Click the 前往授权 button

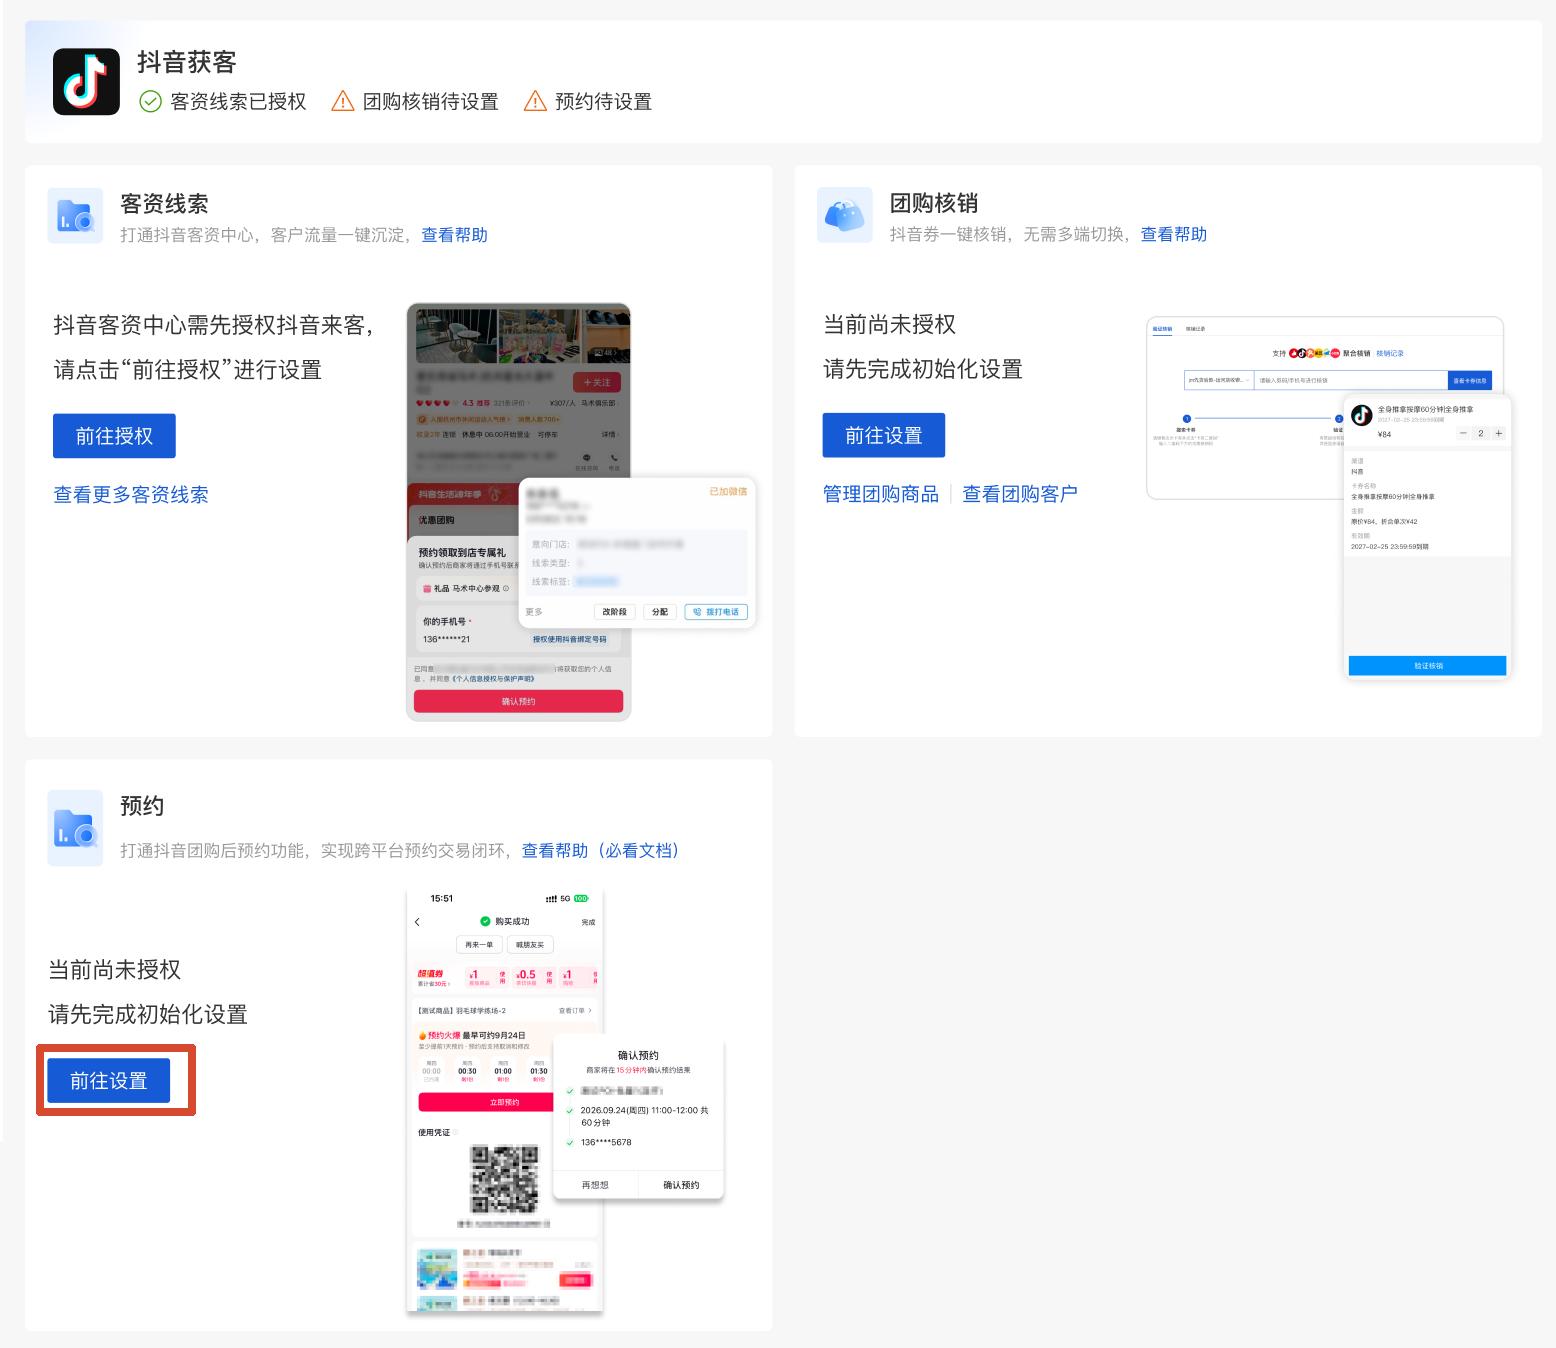pos(114,436)
